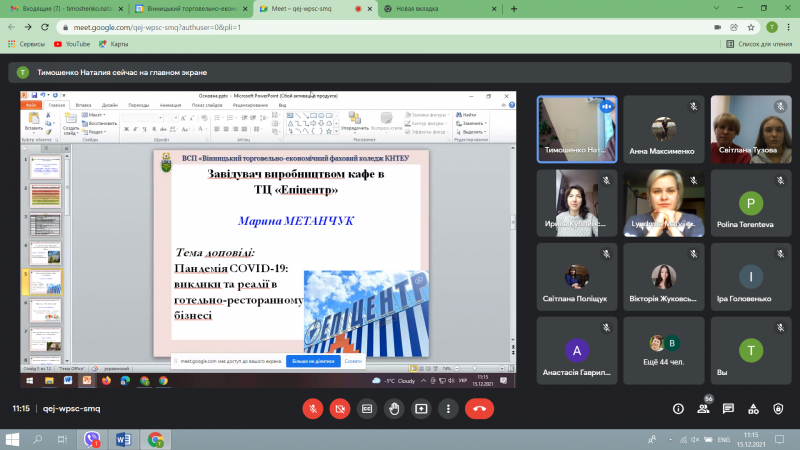This screenshot has width=800, height=450.
Task: Click Тимошенко Наталия сейчас на главном экране banner
Action: [x=399, y=72]
